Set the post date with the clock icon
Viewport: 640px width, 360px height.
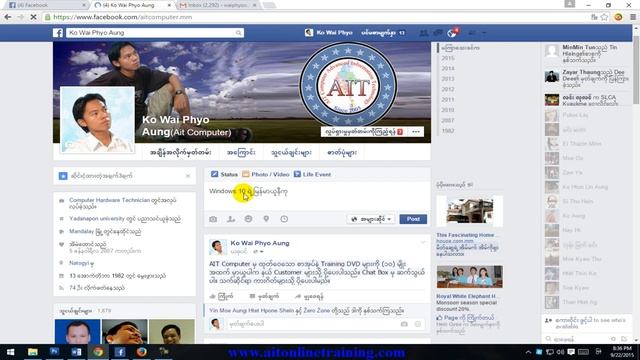pyautogui.click(x=284, y=219)
